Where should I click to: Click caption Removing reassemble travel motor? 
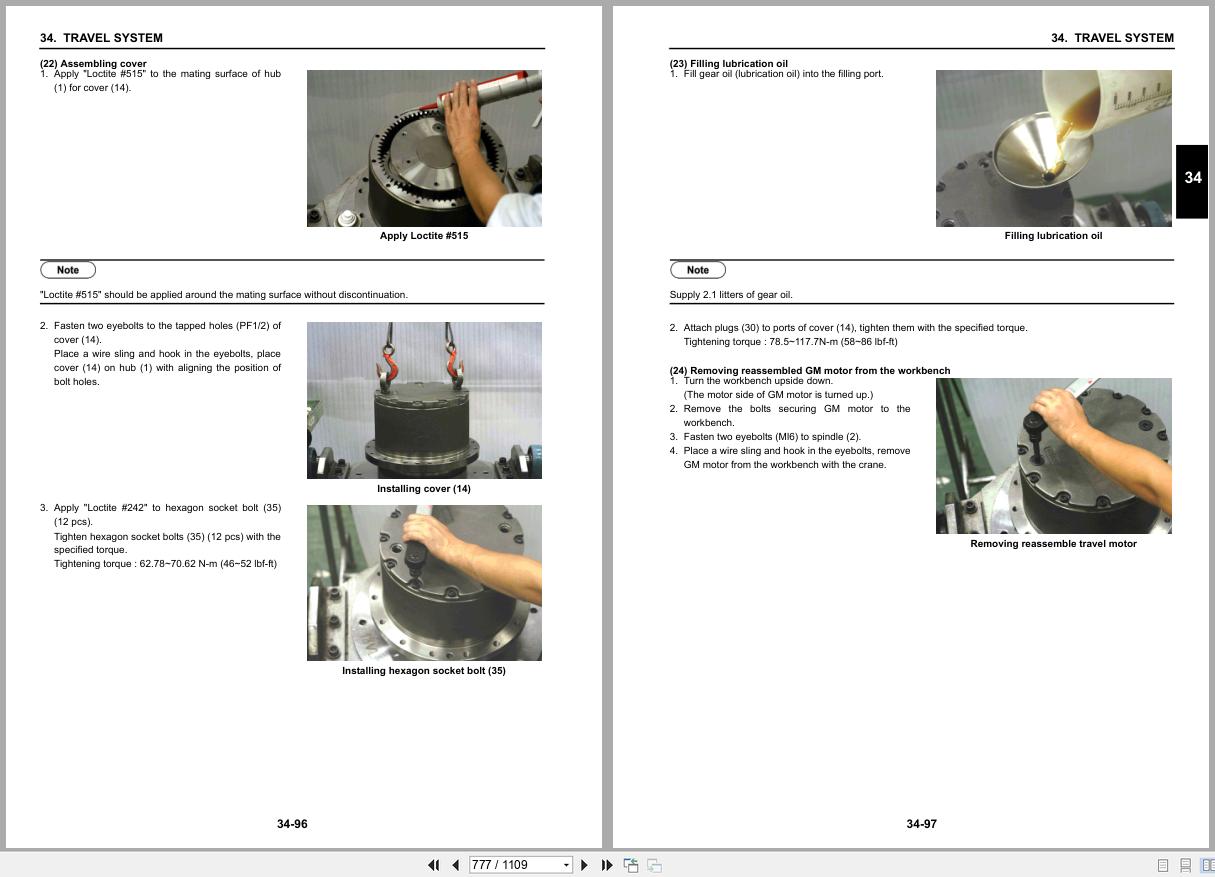(x=1054, y=544)
